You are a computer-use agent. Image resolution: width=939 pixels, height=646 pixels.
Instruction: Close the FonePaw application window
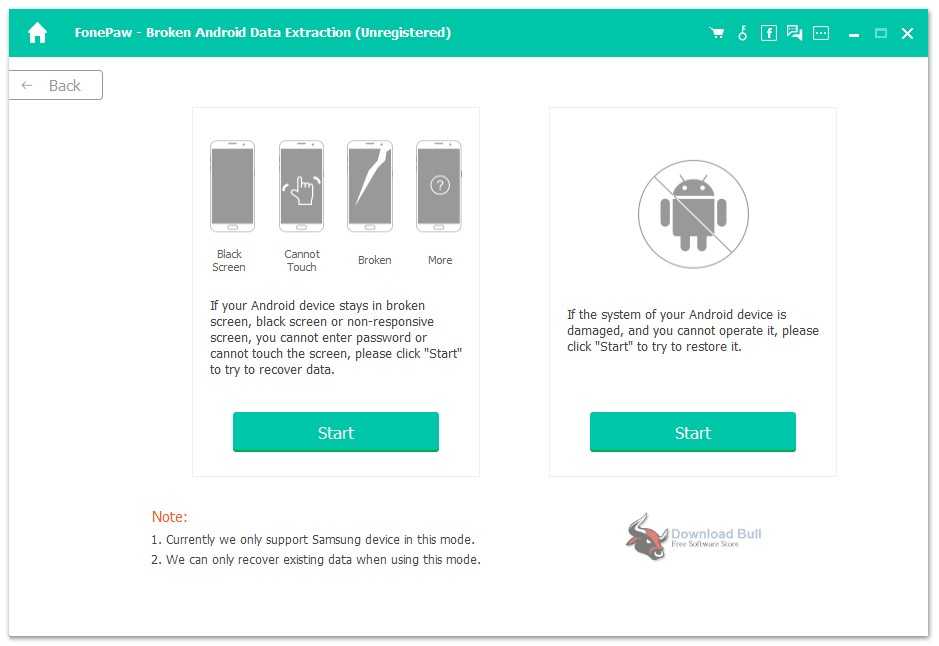click(907, 33)
